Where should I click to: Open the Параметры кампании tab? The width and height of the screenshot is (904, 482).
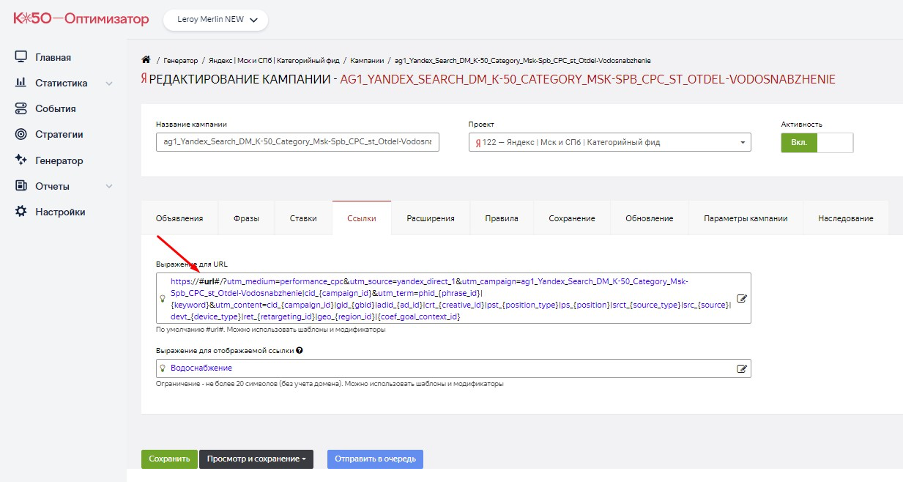745,219
